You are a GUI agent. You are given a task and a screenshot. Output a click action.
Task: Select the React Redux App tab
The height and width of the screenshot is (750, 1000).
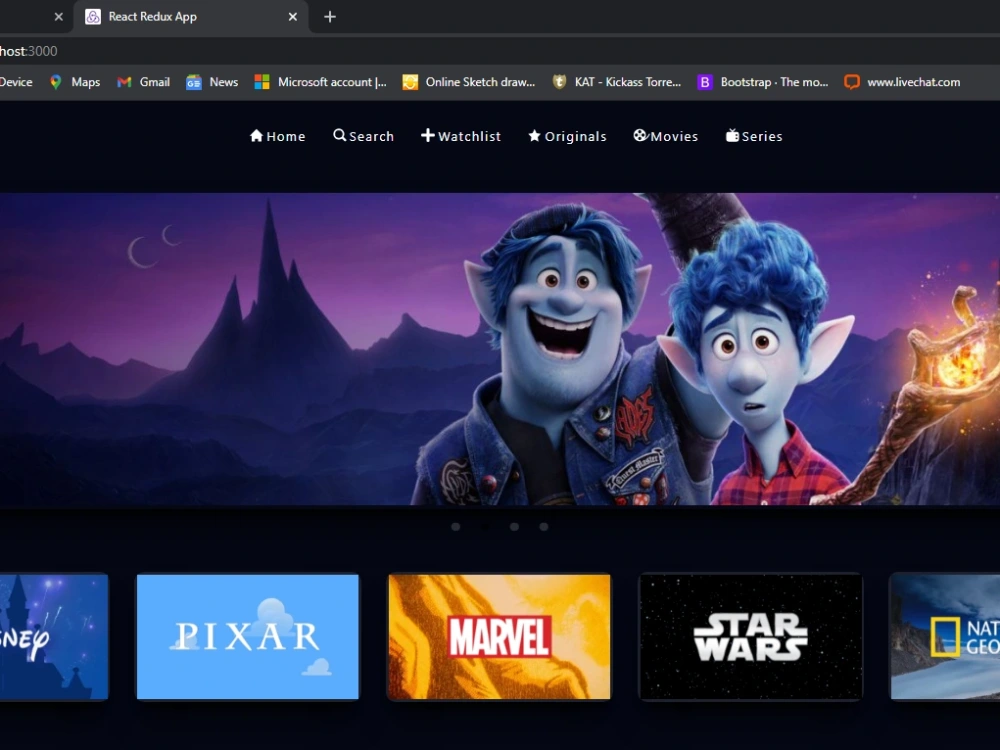coord(191,17)
